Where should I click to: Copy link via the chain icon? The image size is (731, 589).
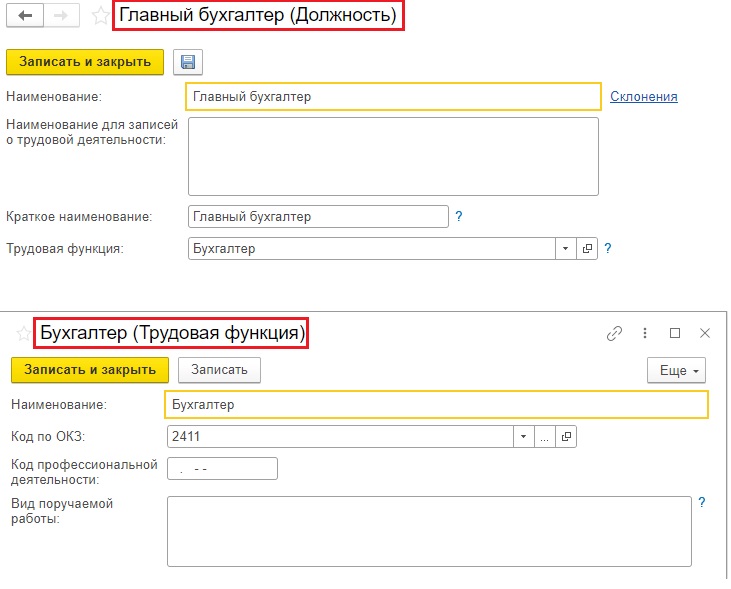614,333
